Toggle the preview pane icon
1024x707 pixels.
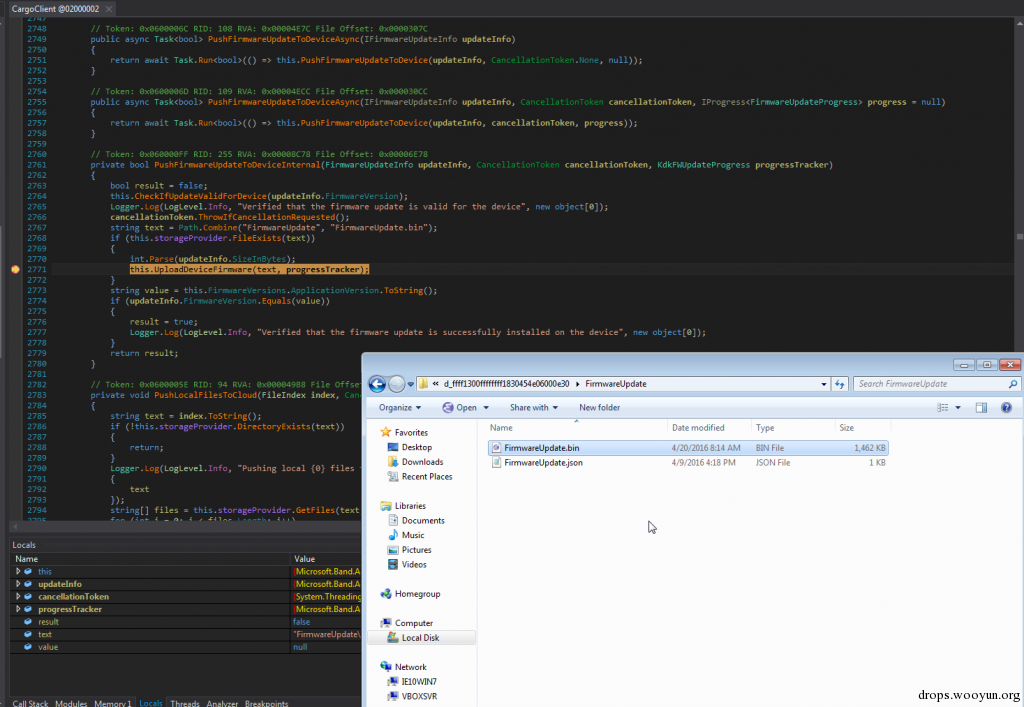[981, 408]
